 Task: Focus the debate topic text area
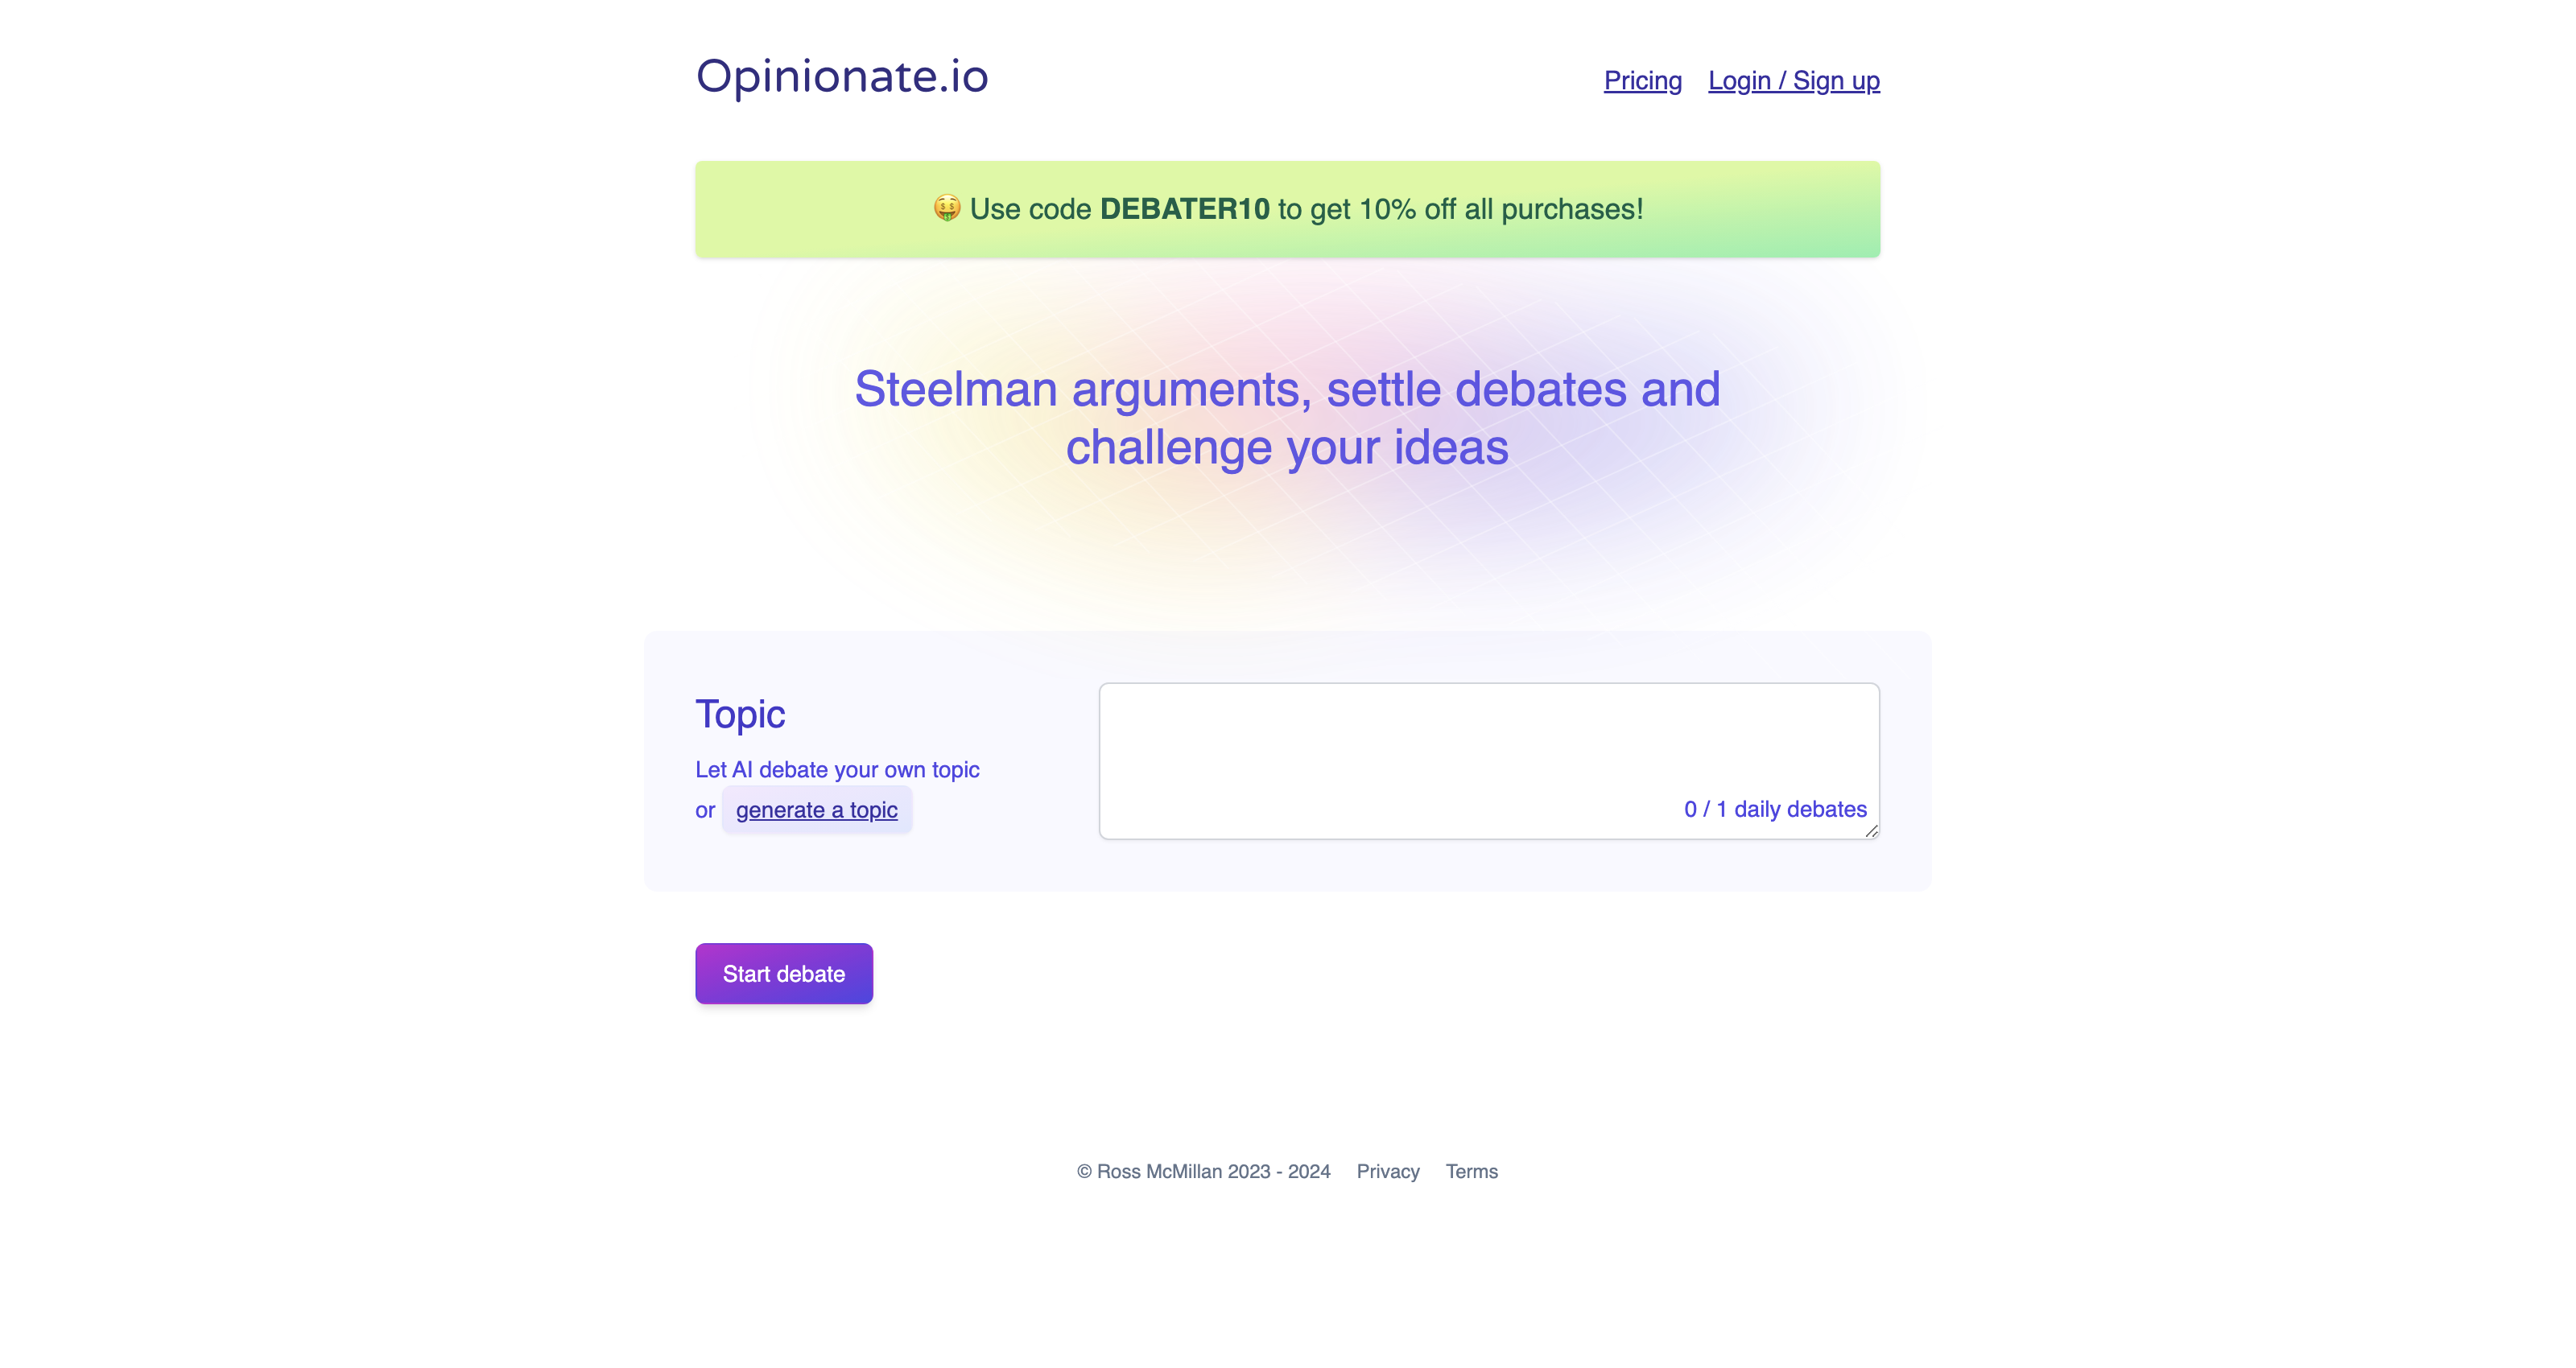[x=1489, y=761]
